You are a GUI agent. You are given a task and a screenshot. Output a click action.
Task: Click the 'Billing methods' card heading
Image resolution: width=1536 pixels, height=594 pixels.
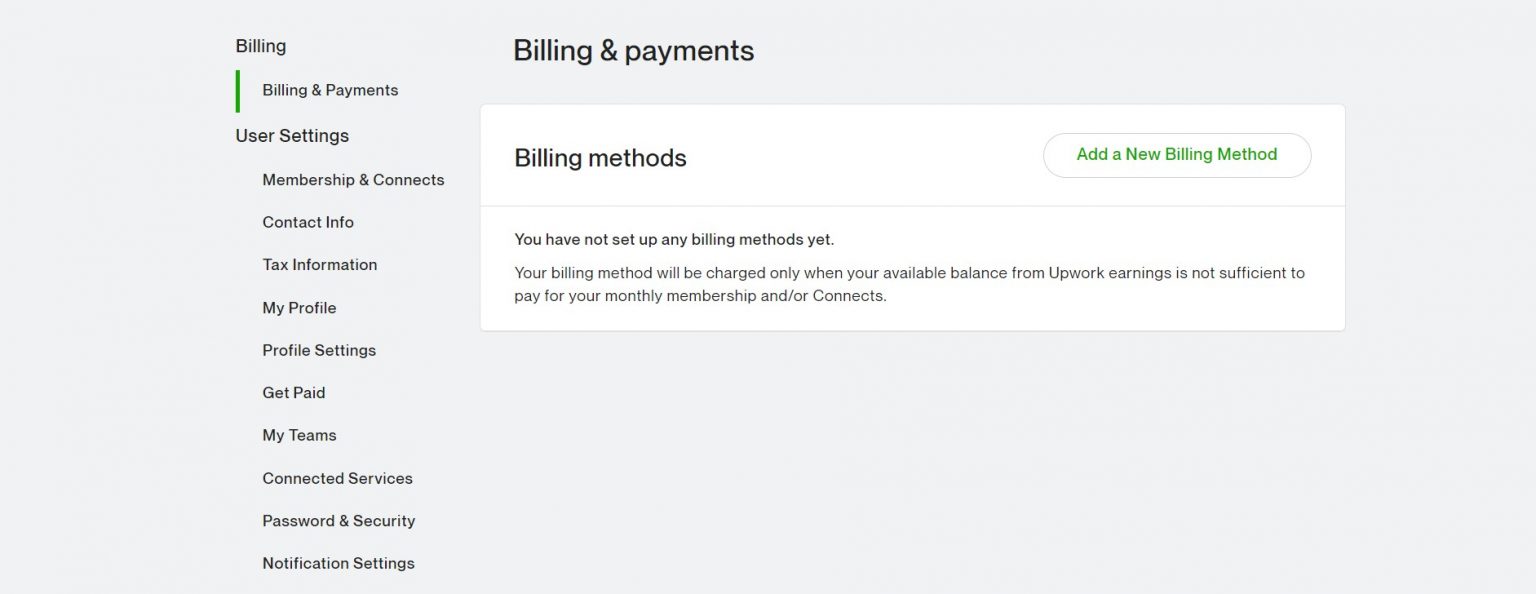tap(600, 158)
